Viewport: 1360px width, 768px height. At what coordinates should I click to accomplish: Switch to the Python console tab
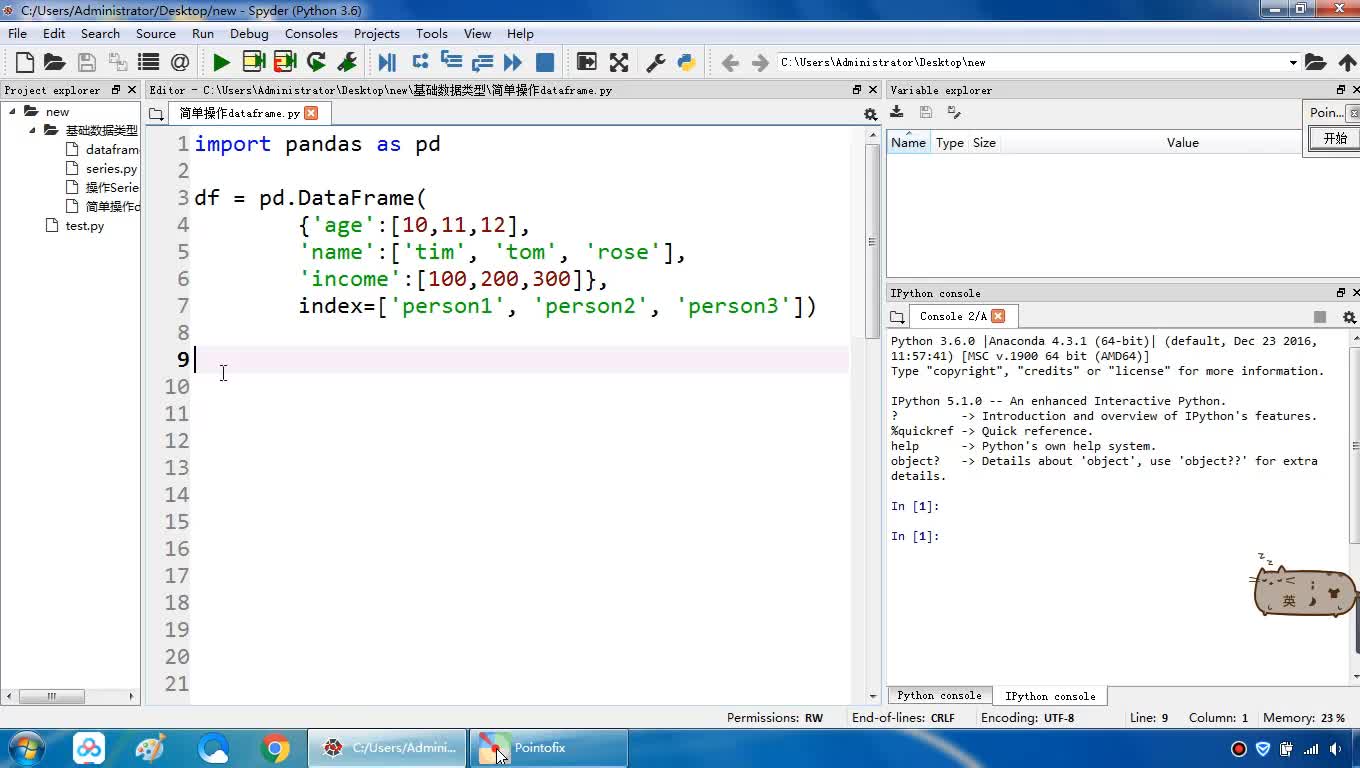(938, 696)
